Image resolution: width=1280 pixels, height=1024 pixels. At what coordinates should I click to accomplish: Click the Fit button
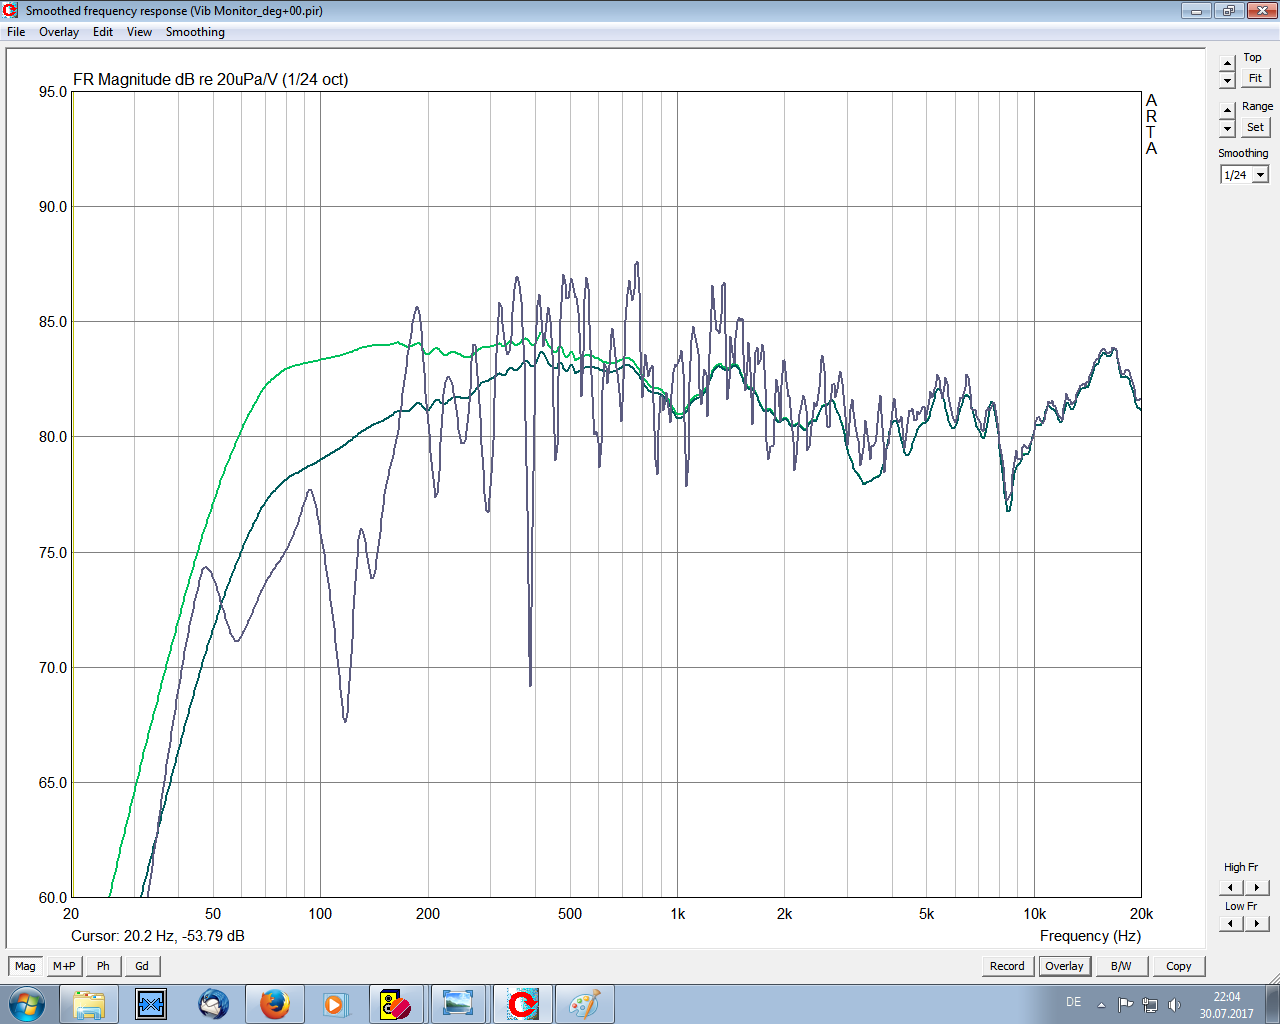(1255, 78)
